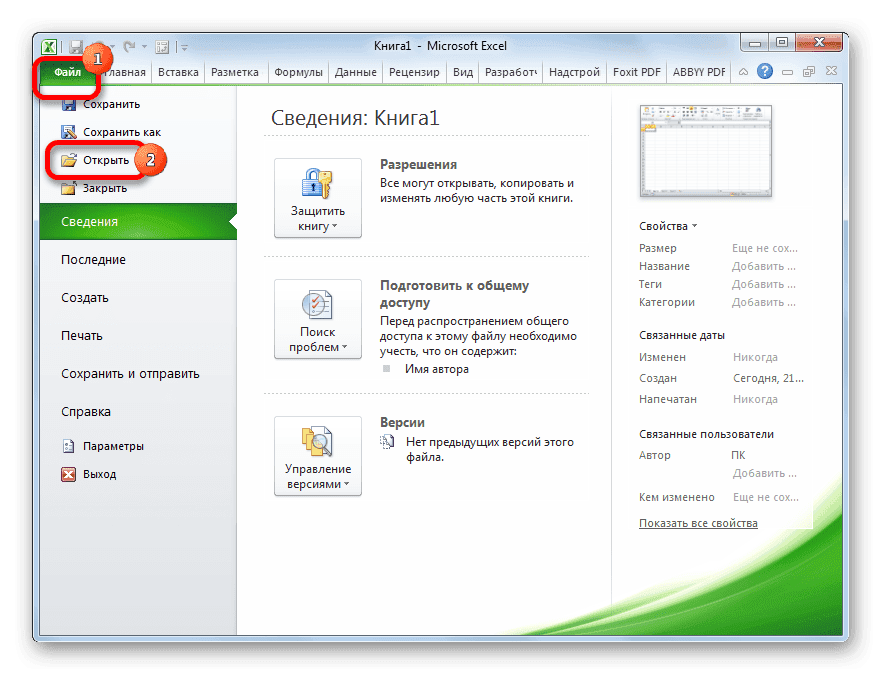The image size is (882, 675).
Task: Click the Управление версиями icon
Action: click(317, 442)
